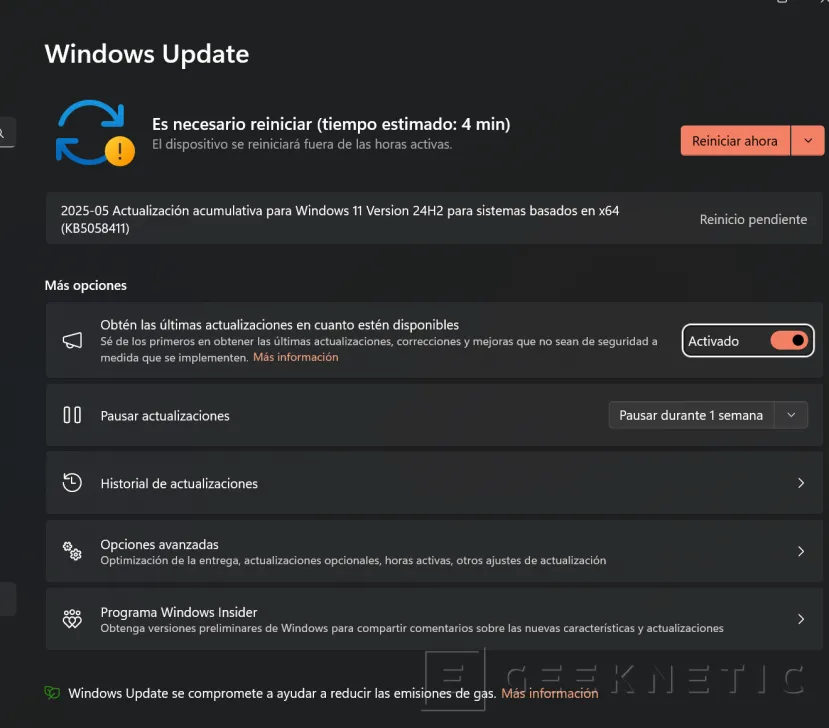Click the green leaf emissions icon at bottom

(x=50, y=691)
